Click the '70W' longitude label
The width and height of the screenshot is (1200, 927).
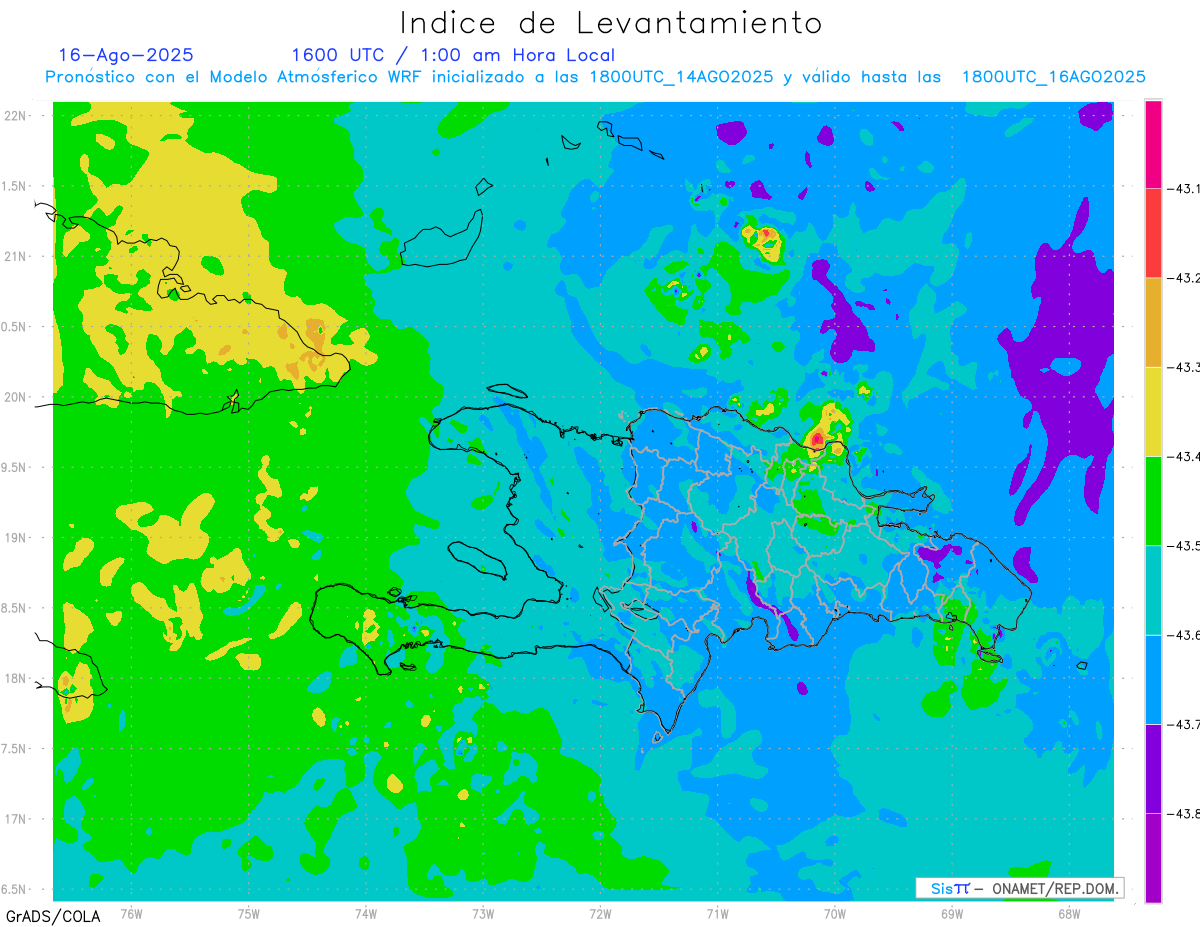point(835,913)
